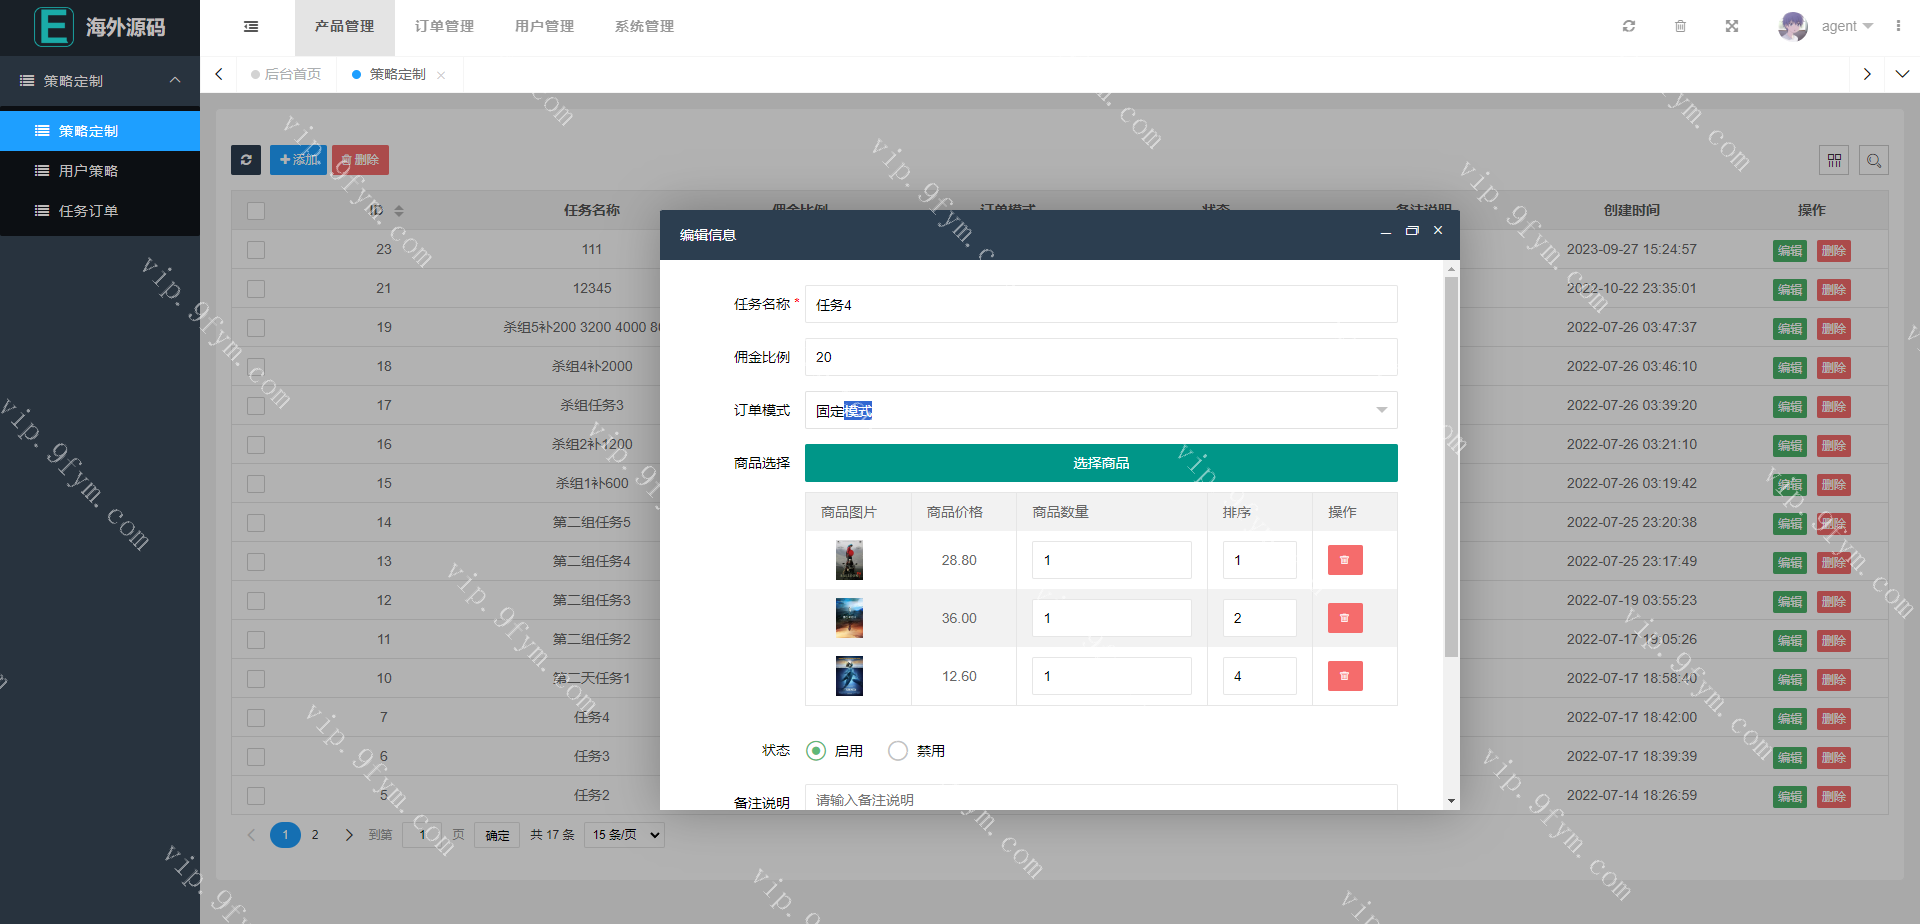Image resolution: width=1920 pixels, height=924 pixels.
Task: Collapse the sidebar with the hamburger icon
Action: [251, 26]
